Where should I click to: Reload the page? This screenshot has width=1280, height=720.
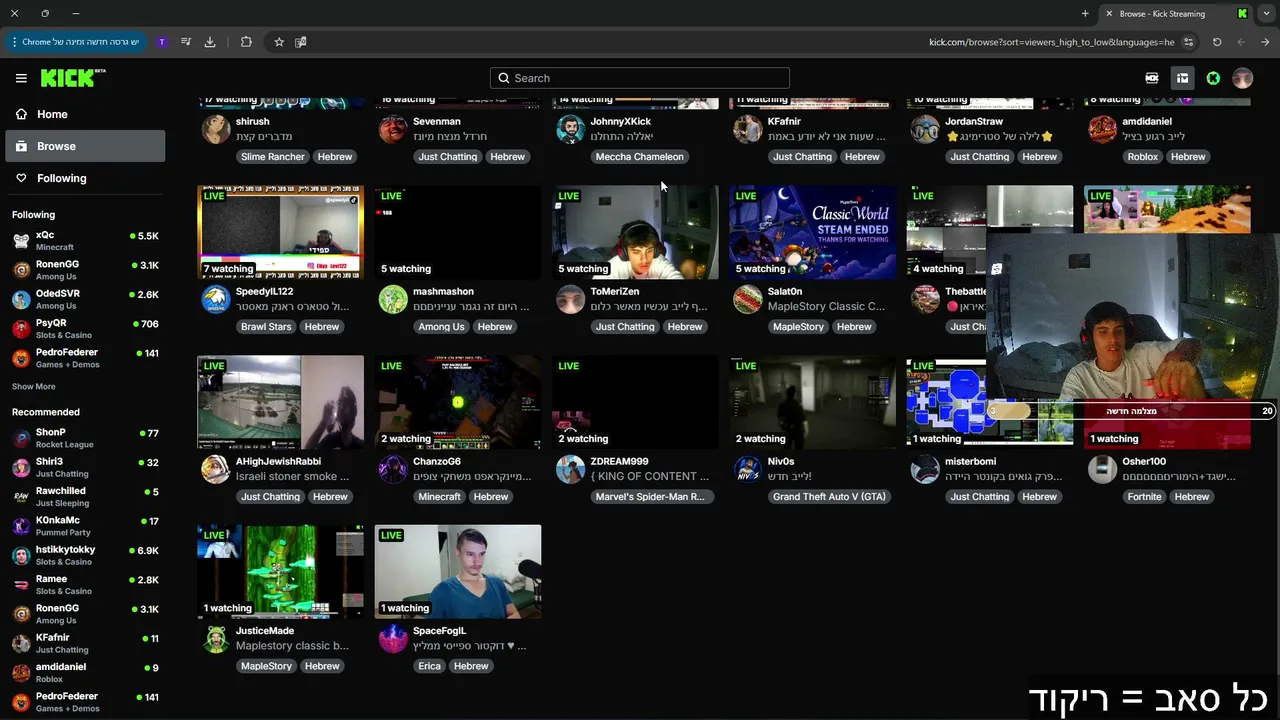[1217, 42]
